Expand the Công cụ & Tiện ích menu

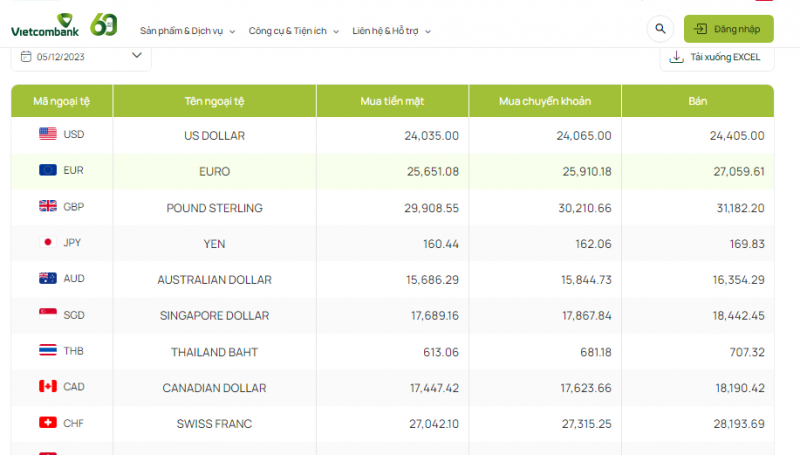(x=293, y=31)
